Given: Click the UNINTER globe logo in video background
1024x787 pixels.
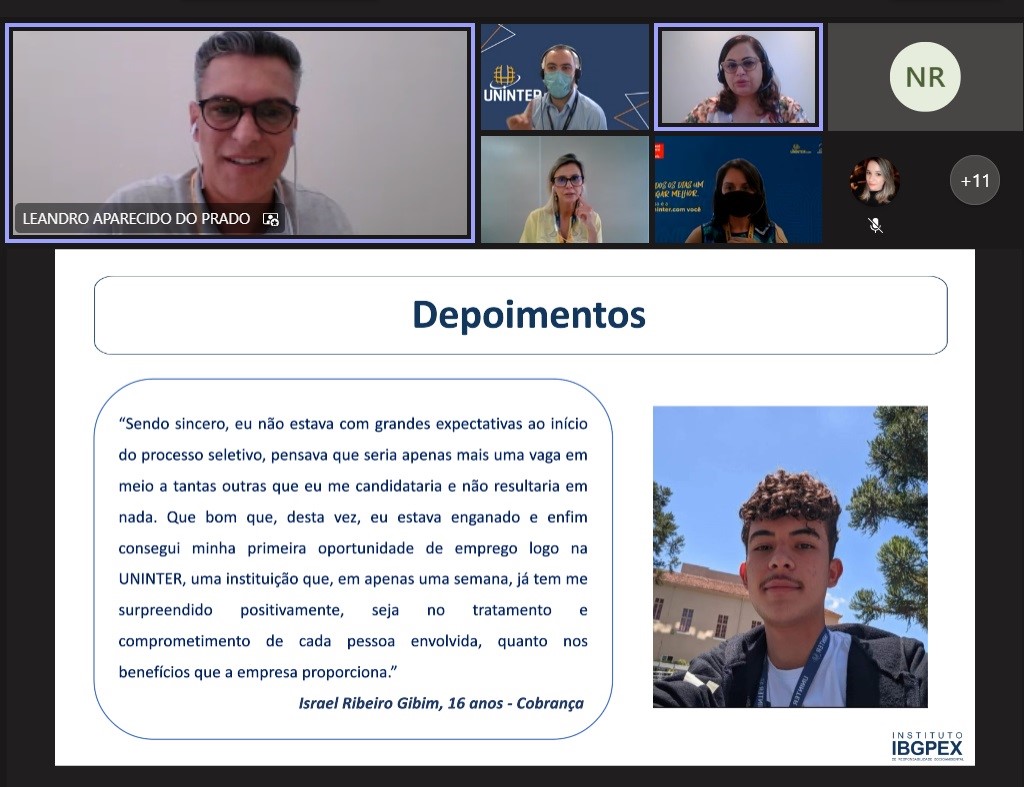Looking at the screenshot, I should pos(507,78).
